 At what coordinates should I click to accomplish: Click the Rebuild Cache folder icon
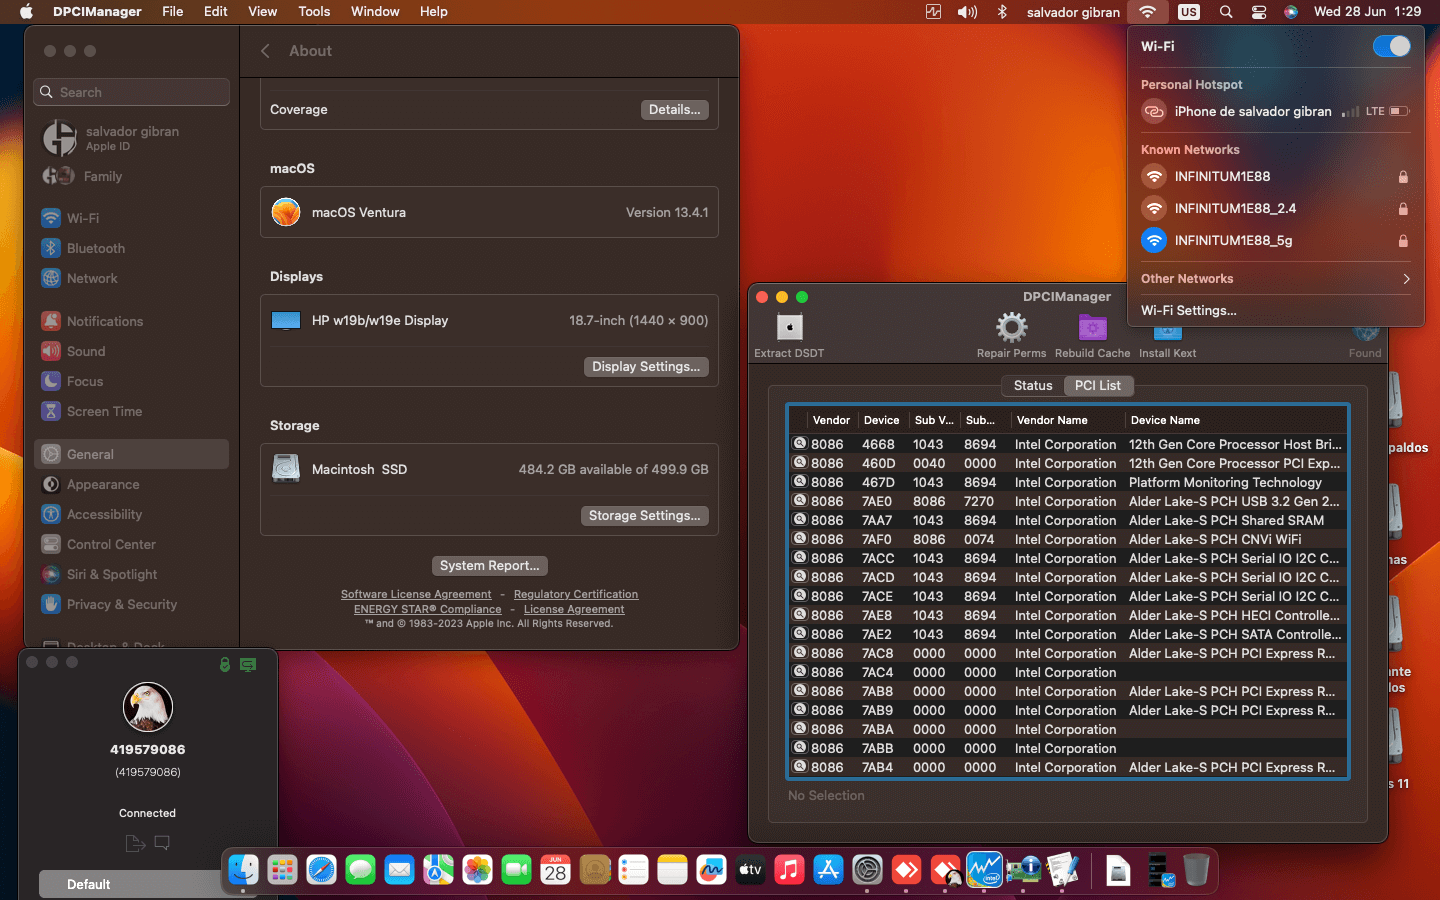(x=1092, y=327)
